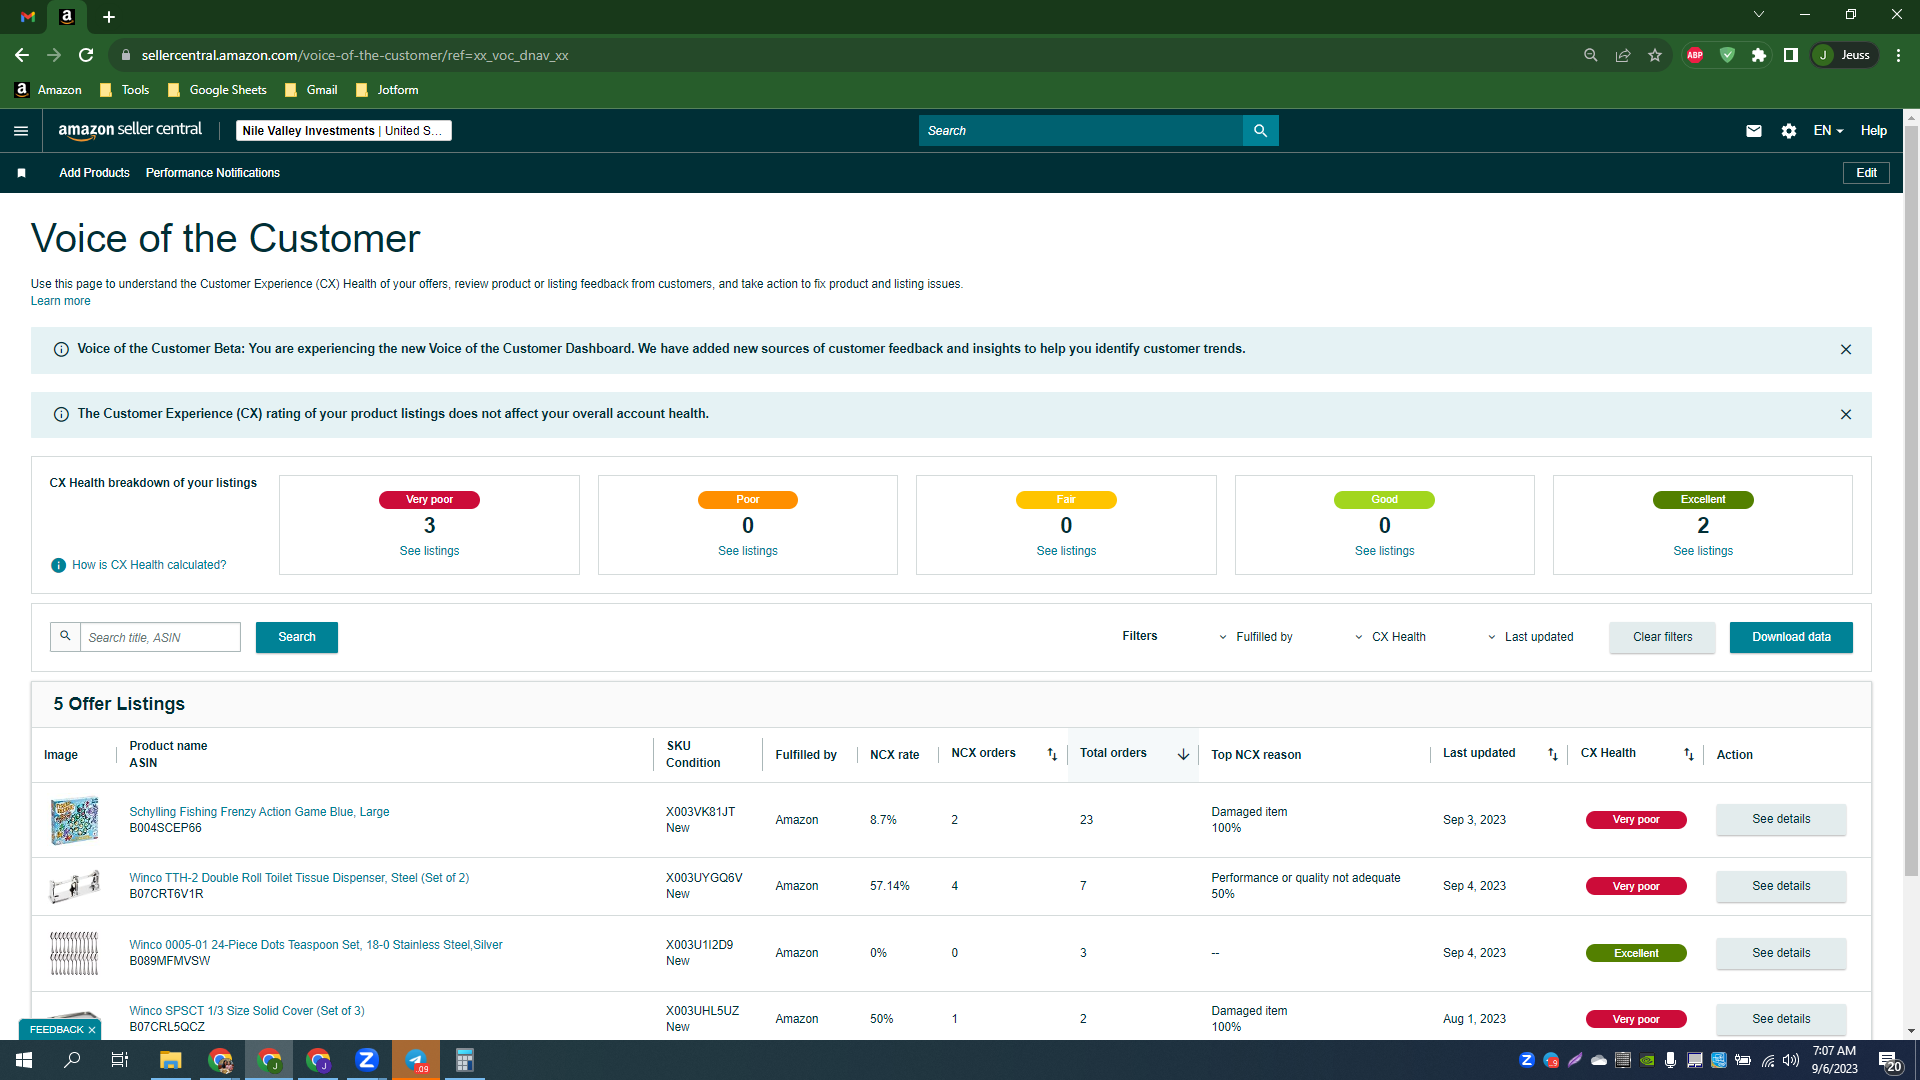See details for Schylling Fishing Frenzy listing
Image resolution: width=1920 pixels, height=1080 pixels.
pos(1781,819)
